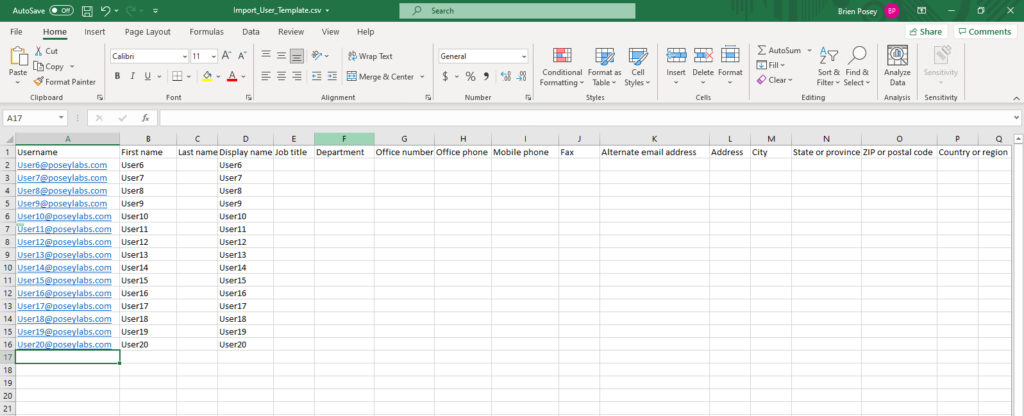Open Sort & Filter menu
The width and height of the screenshot is (1024, 416).
tap(829, 67)
